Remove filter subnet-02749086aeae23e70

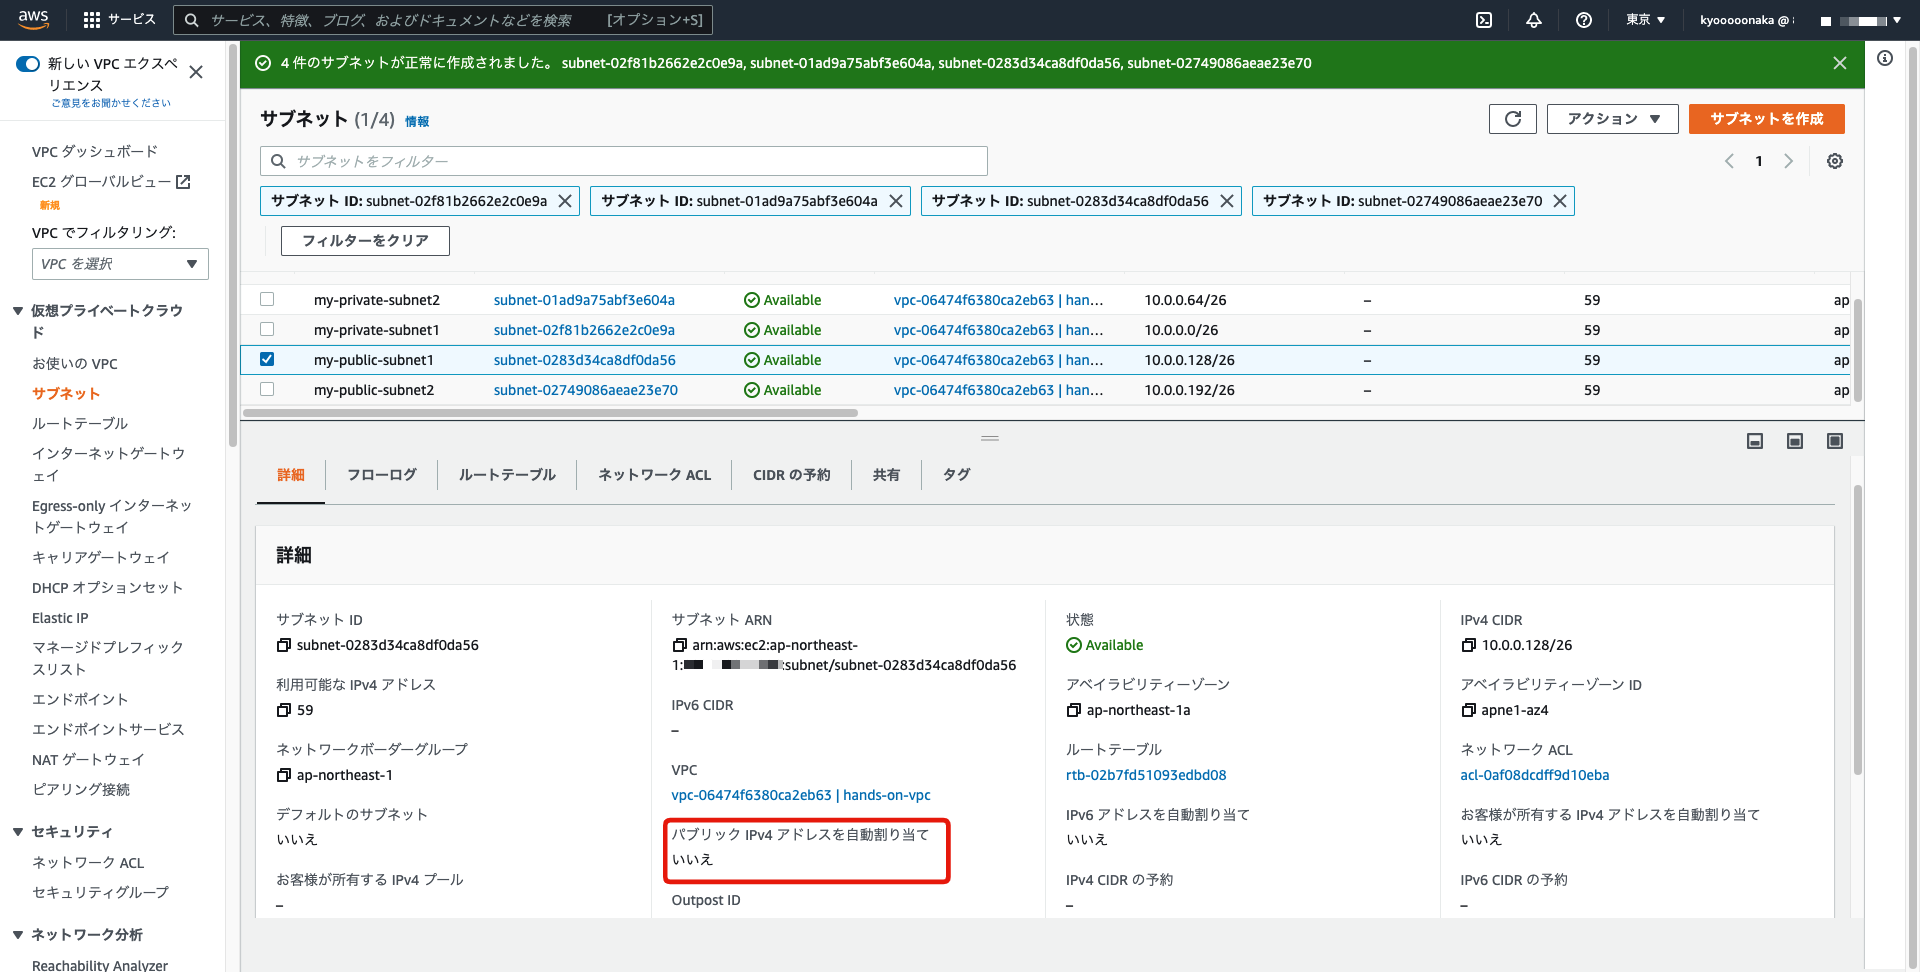(1560, 201)
